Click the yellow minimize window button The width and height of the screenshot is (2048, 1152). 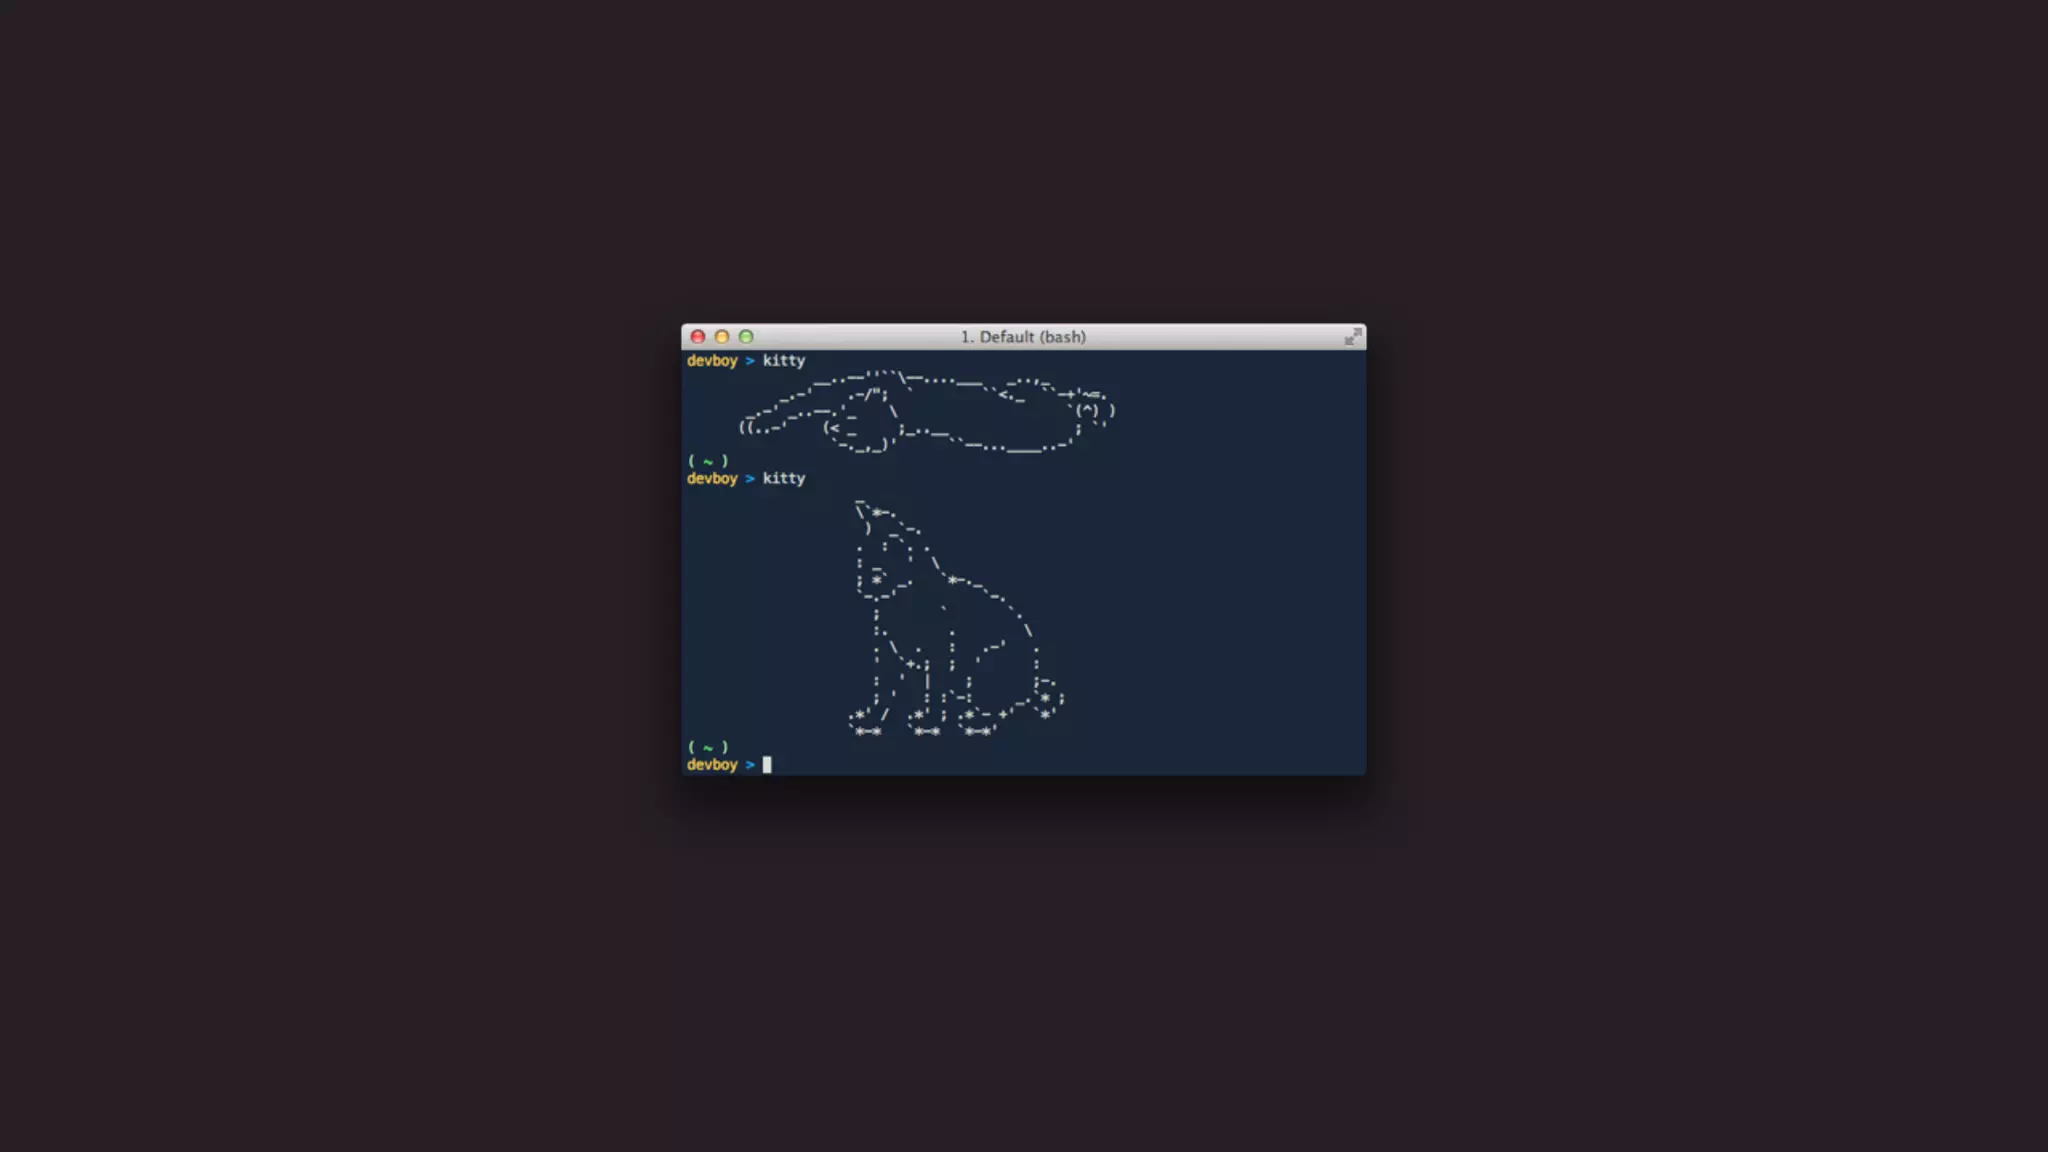tap(722, 337)
